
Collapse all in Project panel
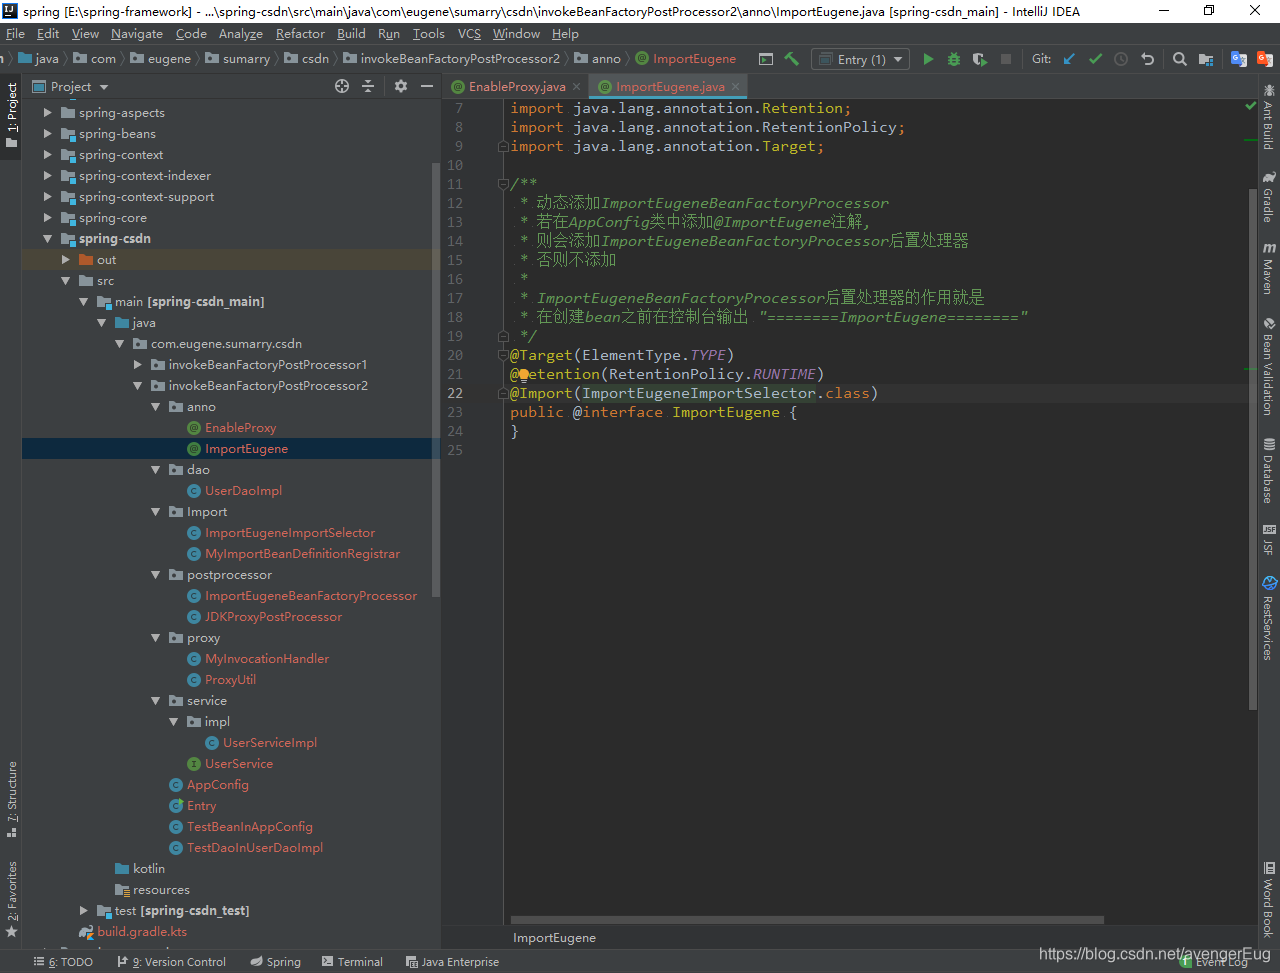coord(368,86)
